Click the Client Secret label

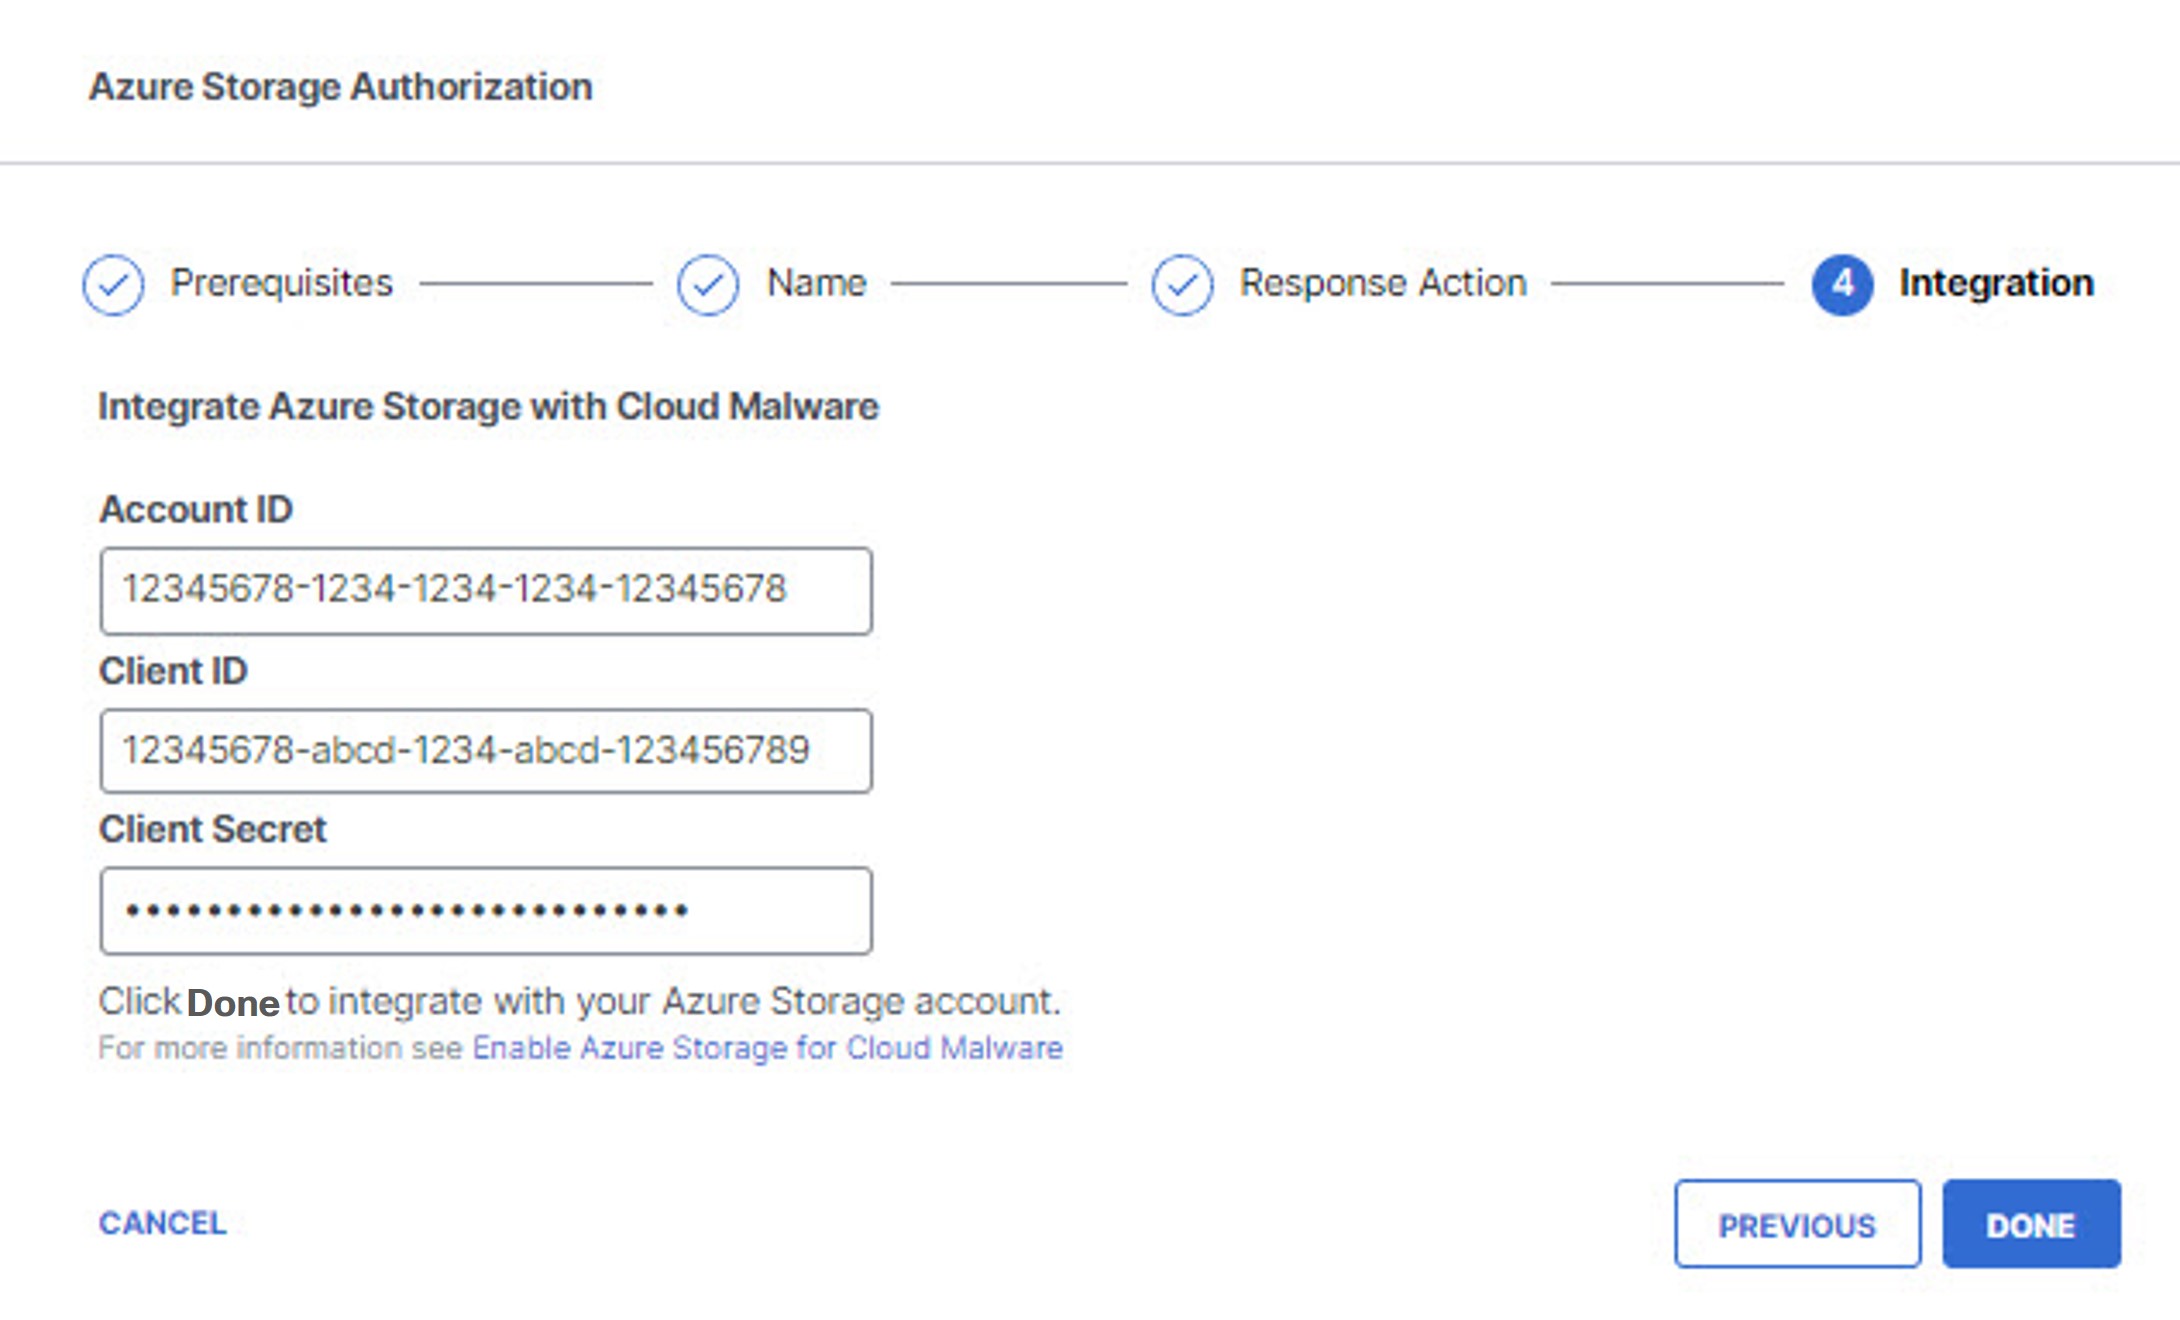coord(213,830)
